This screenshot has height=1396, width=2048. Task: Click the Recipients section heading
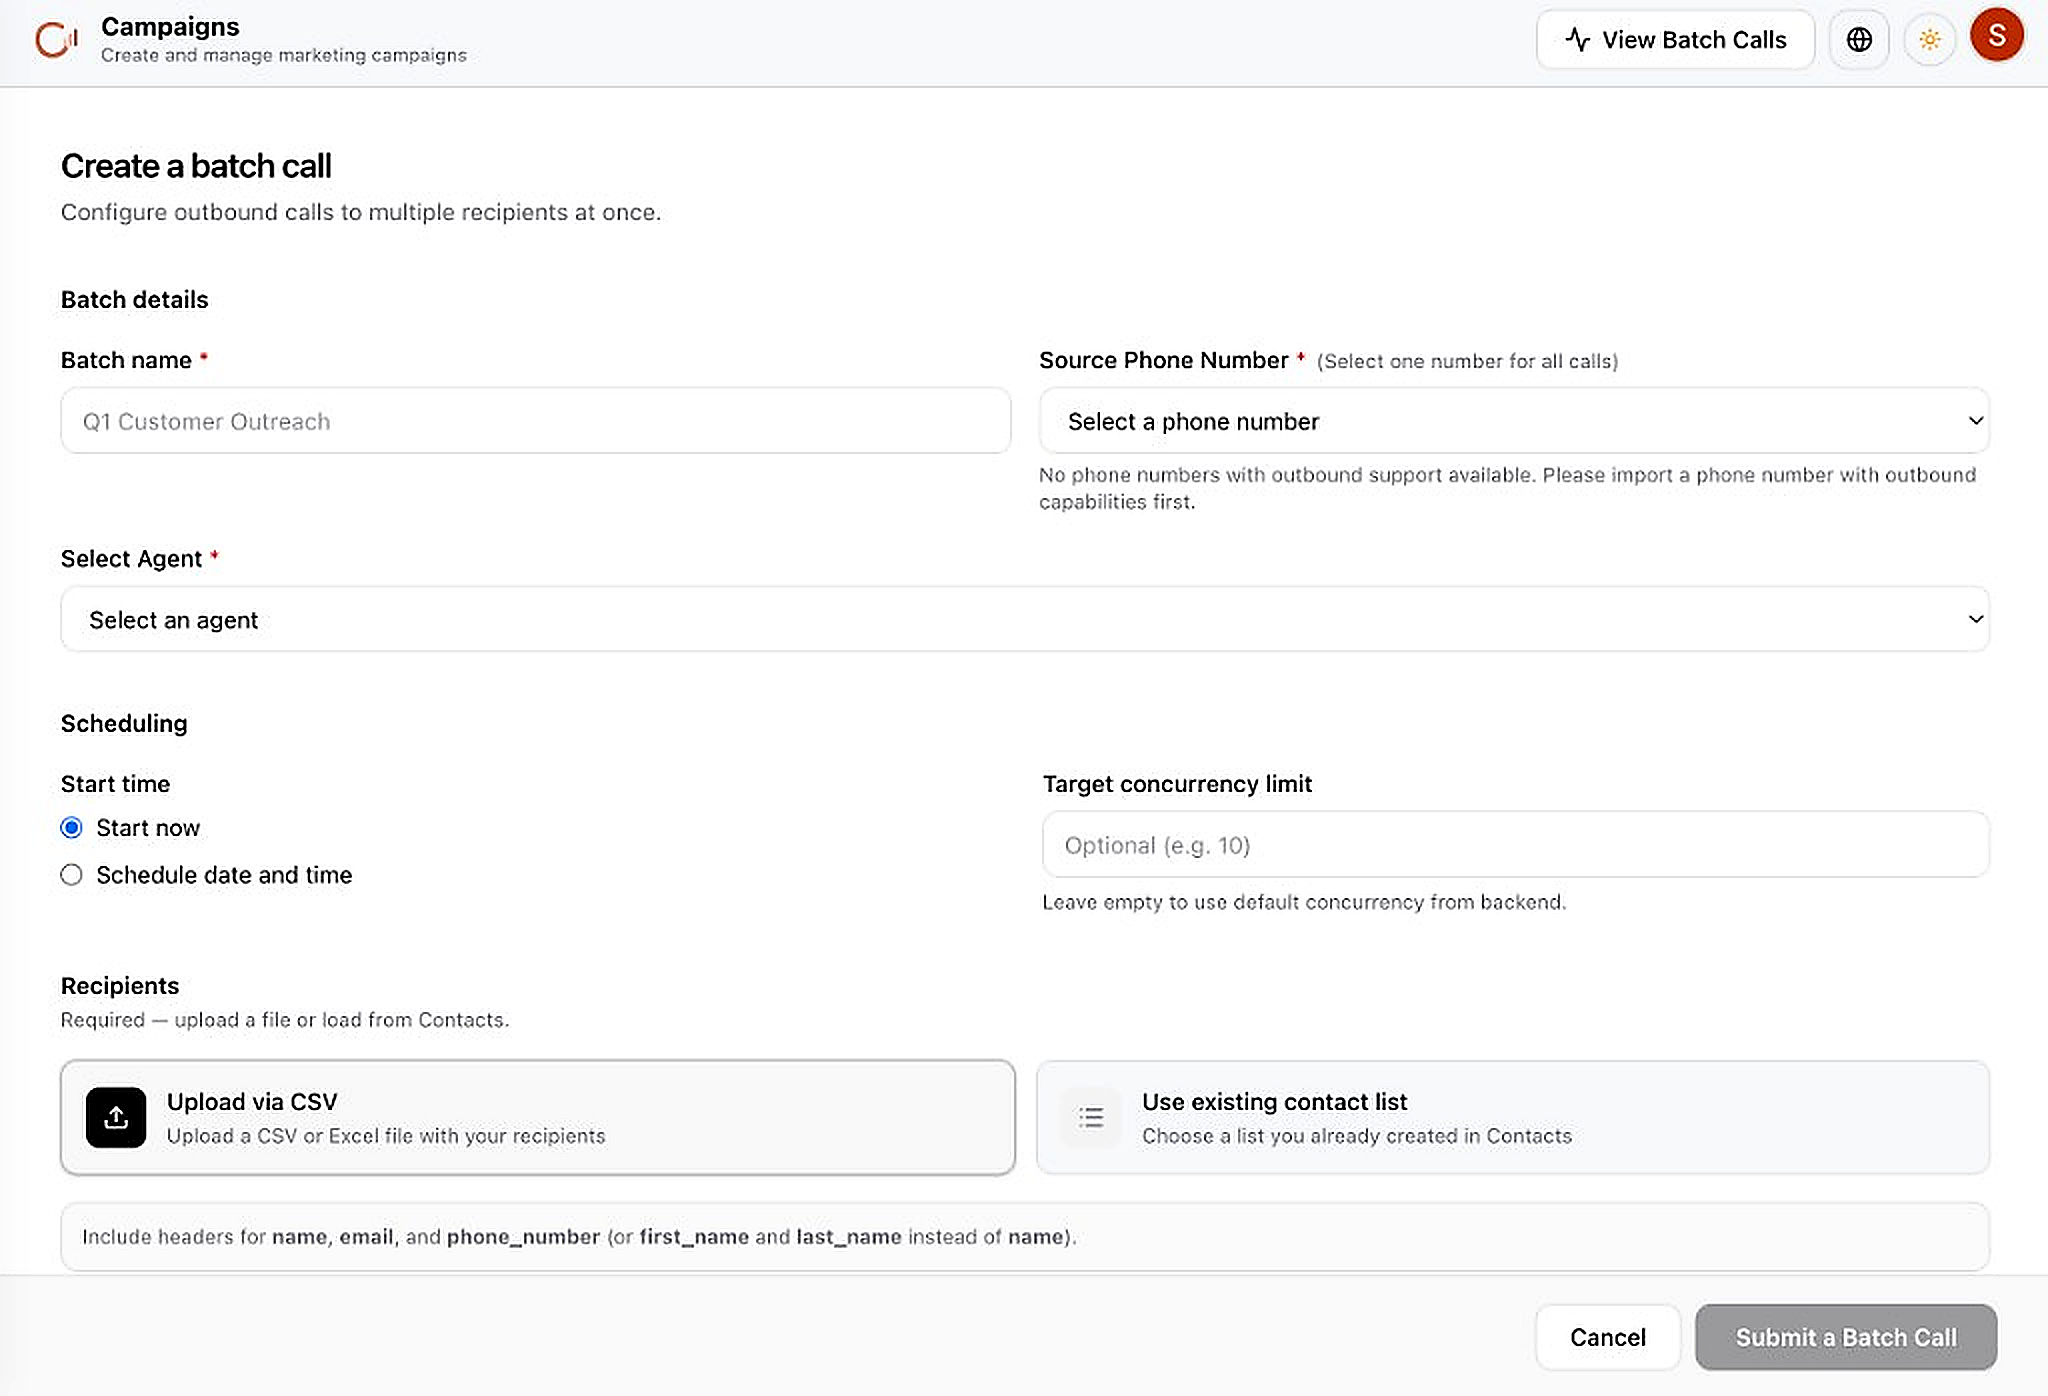pos(120,986)
